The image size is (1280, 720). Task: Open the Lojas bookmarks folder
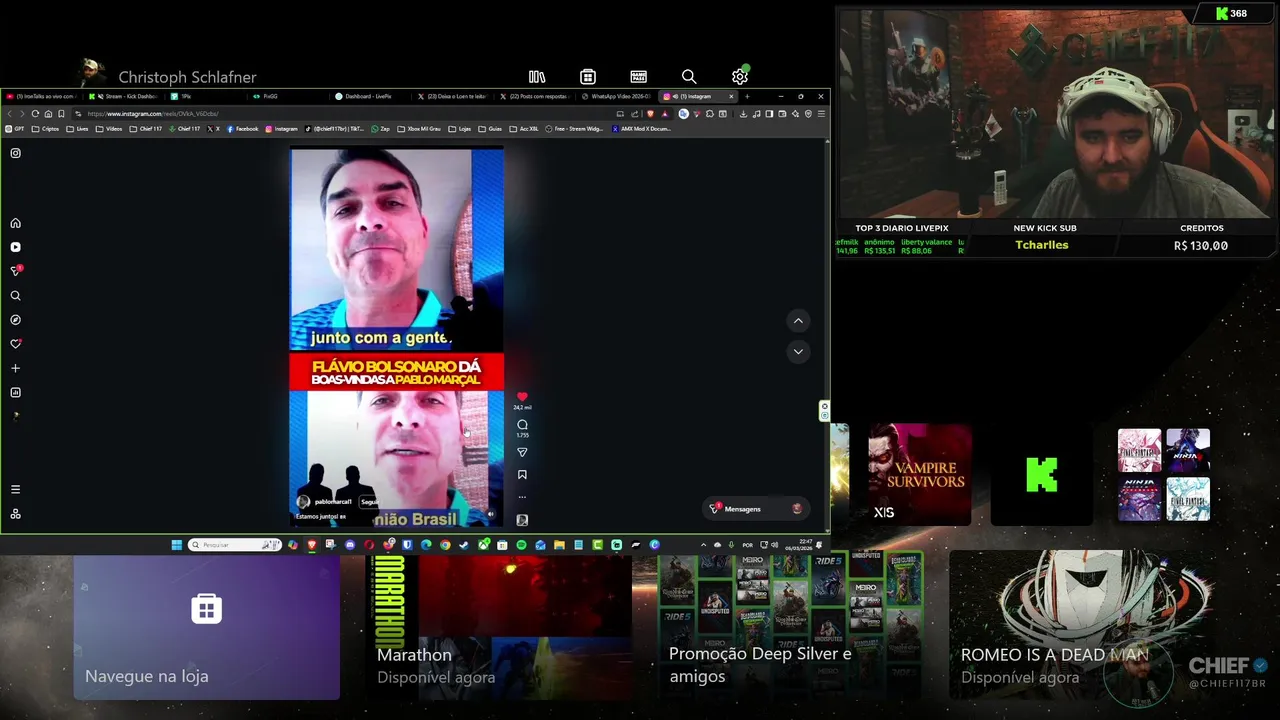point(459,129)
